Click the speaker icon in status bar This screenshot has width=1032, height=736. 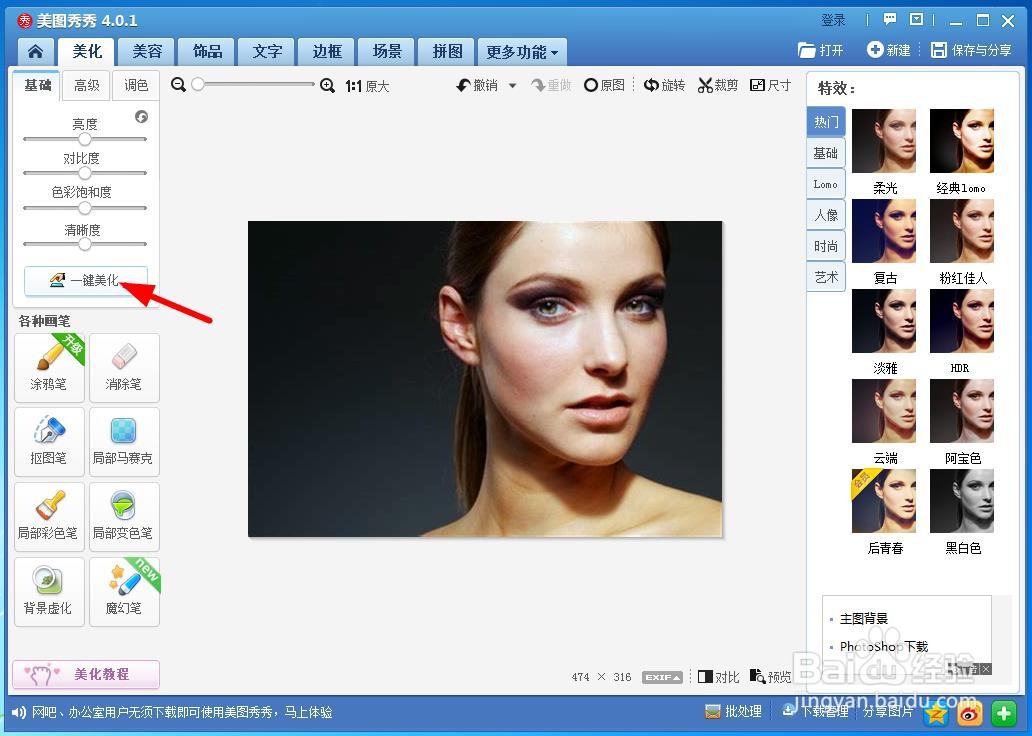(x=19, y=712)
